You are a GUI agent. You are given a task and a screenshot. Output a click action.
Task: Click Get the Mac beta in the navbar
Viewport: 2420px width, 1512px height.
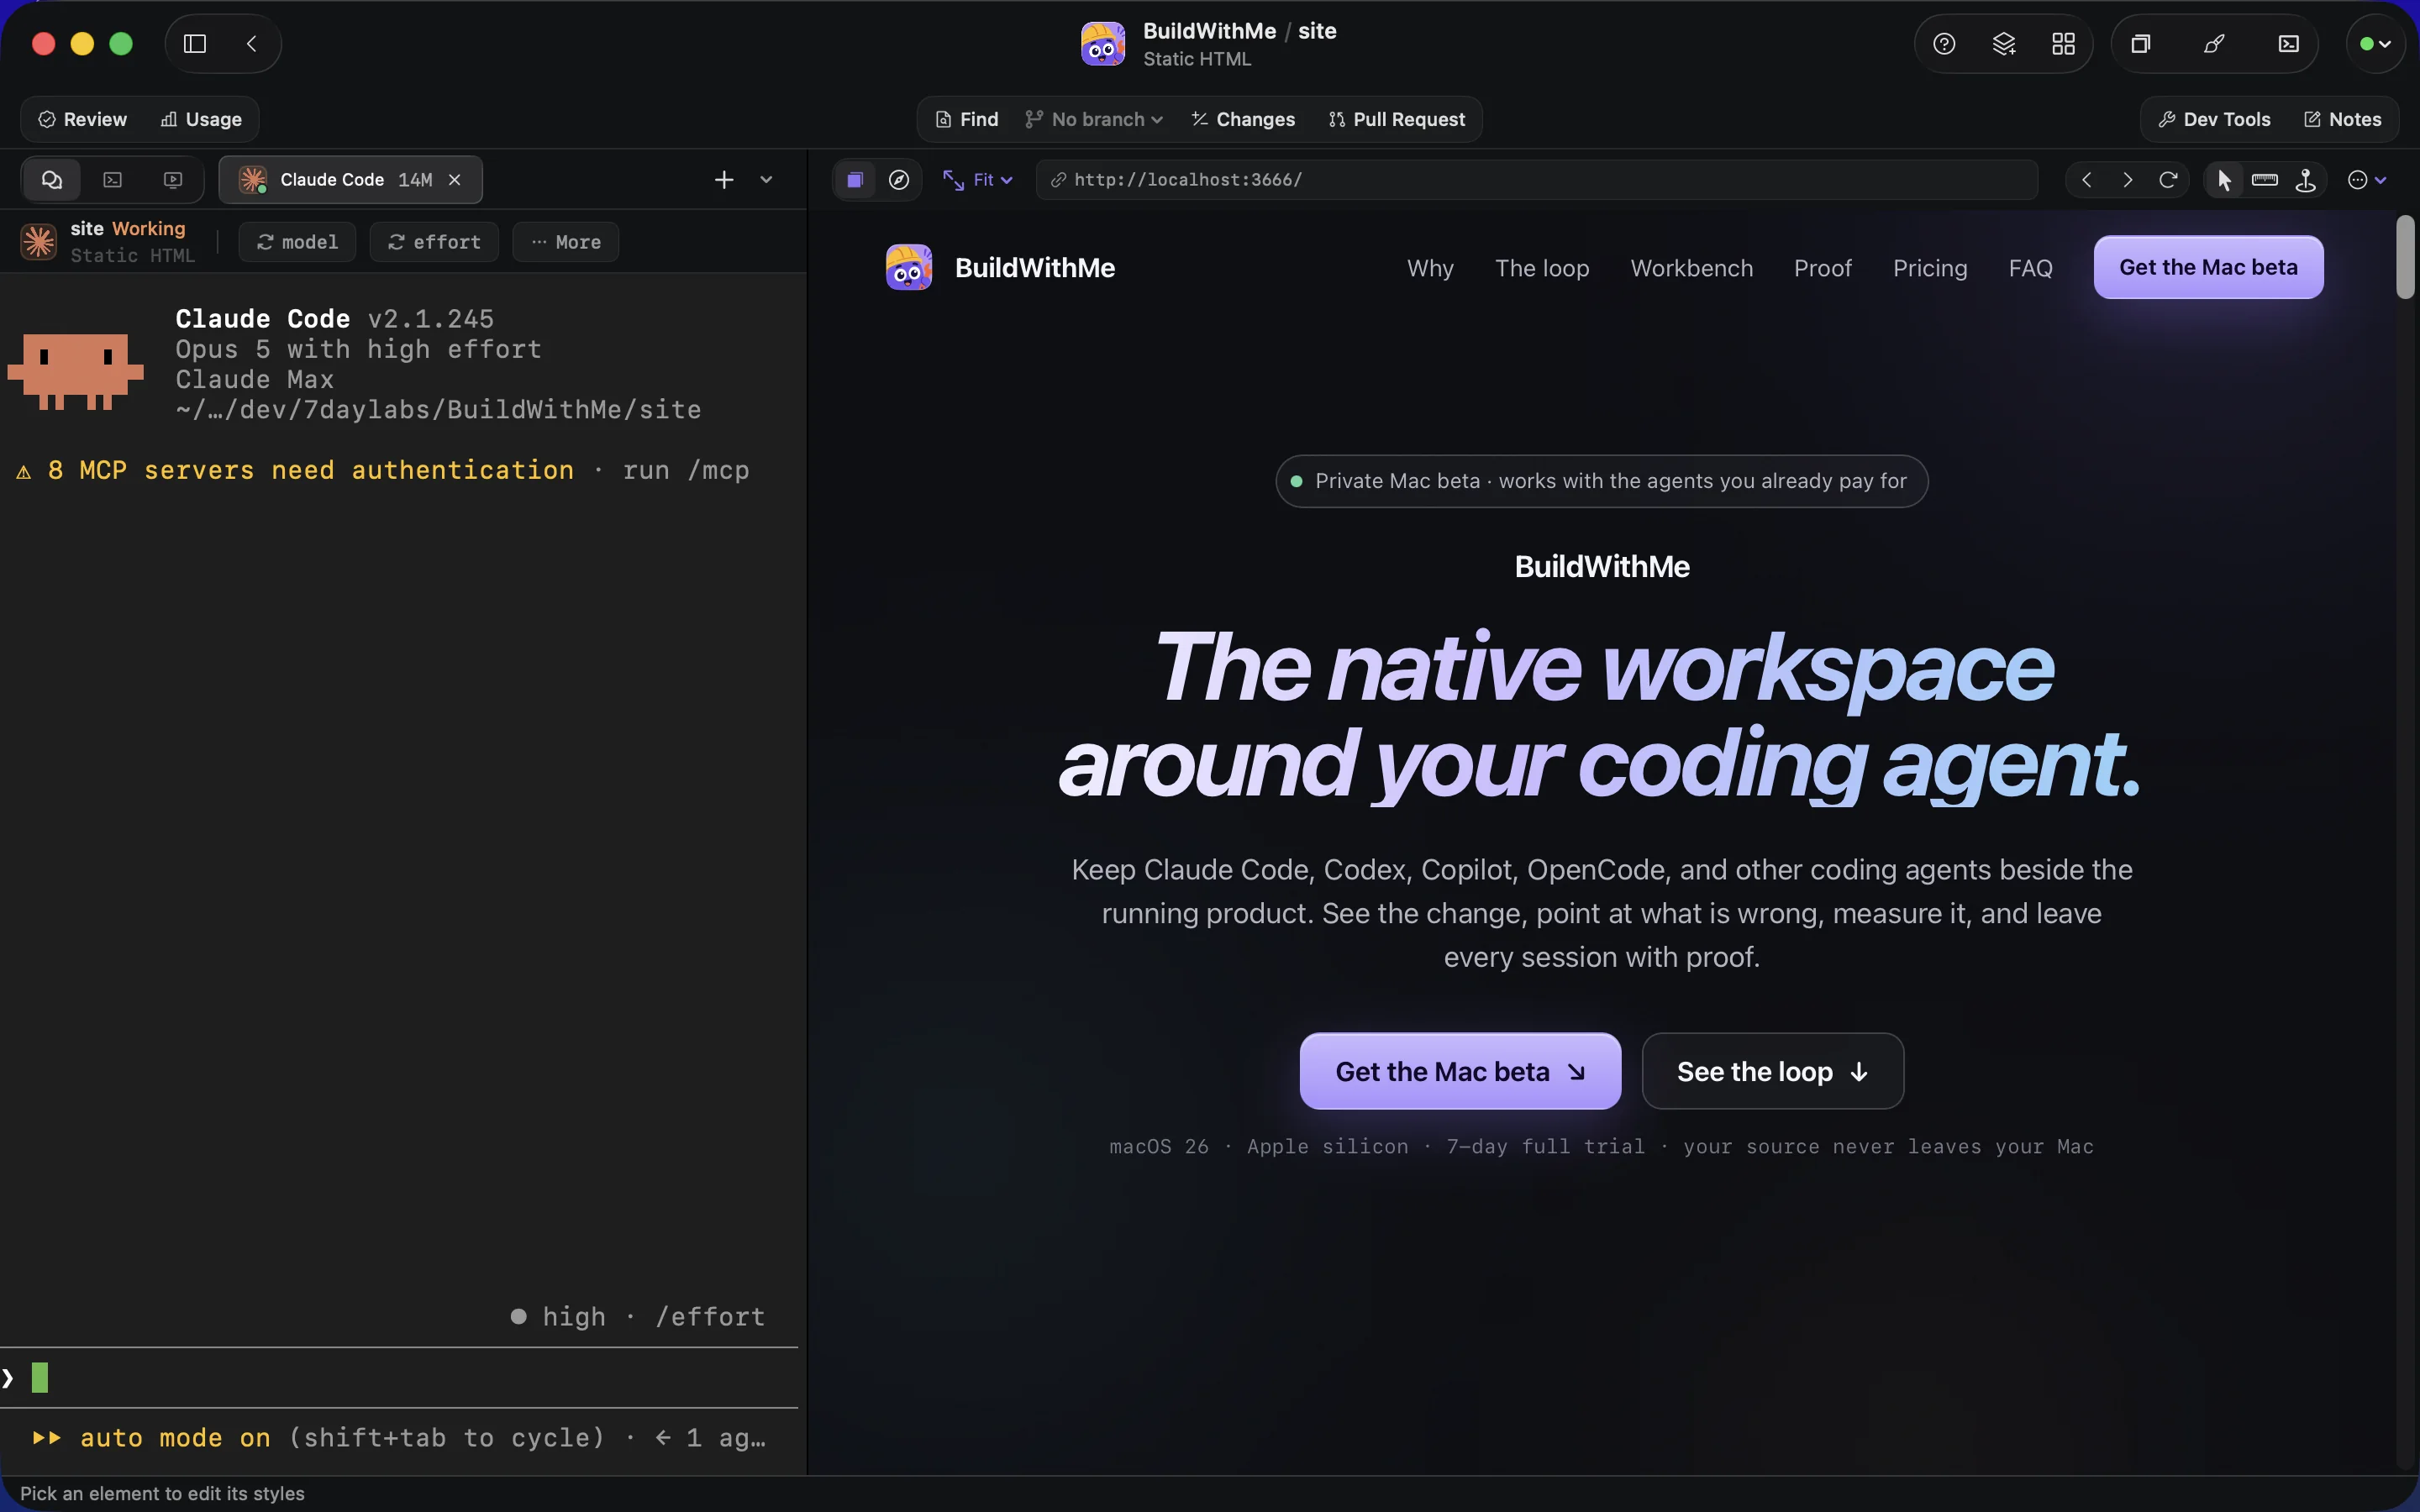2208,267
